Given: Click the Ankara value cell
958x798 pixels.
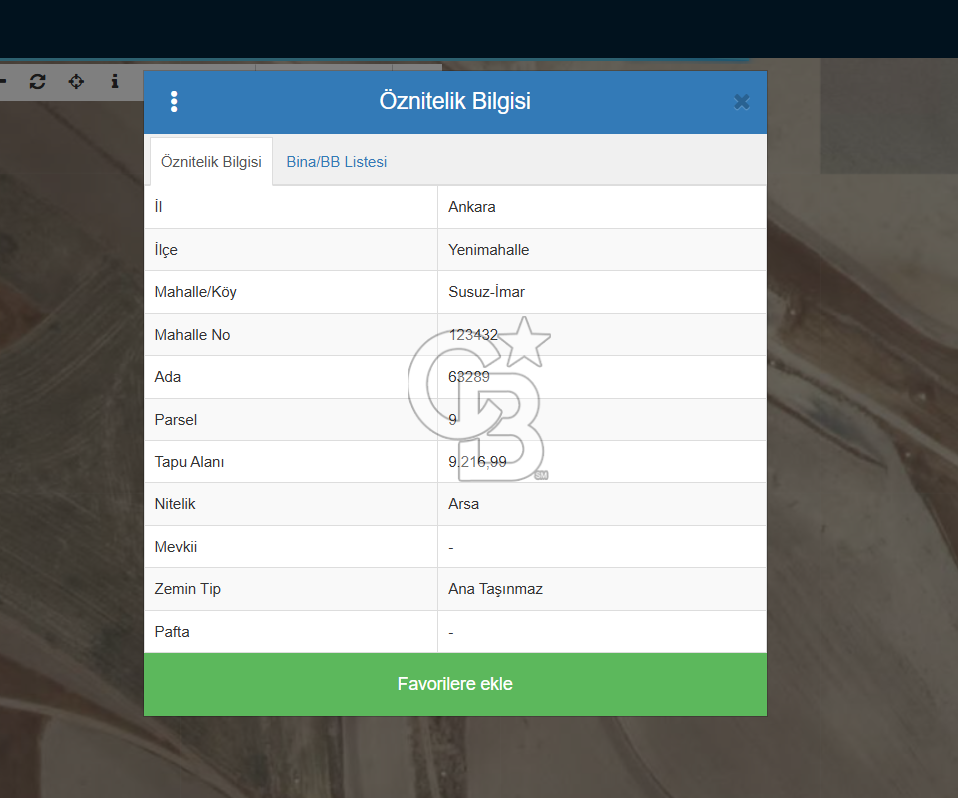Looking at the screenshot, I should [472, 207].
